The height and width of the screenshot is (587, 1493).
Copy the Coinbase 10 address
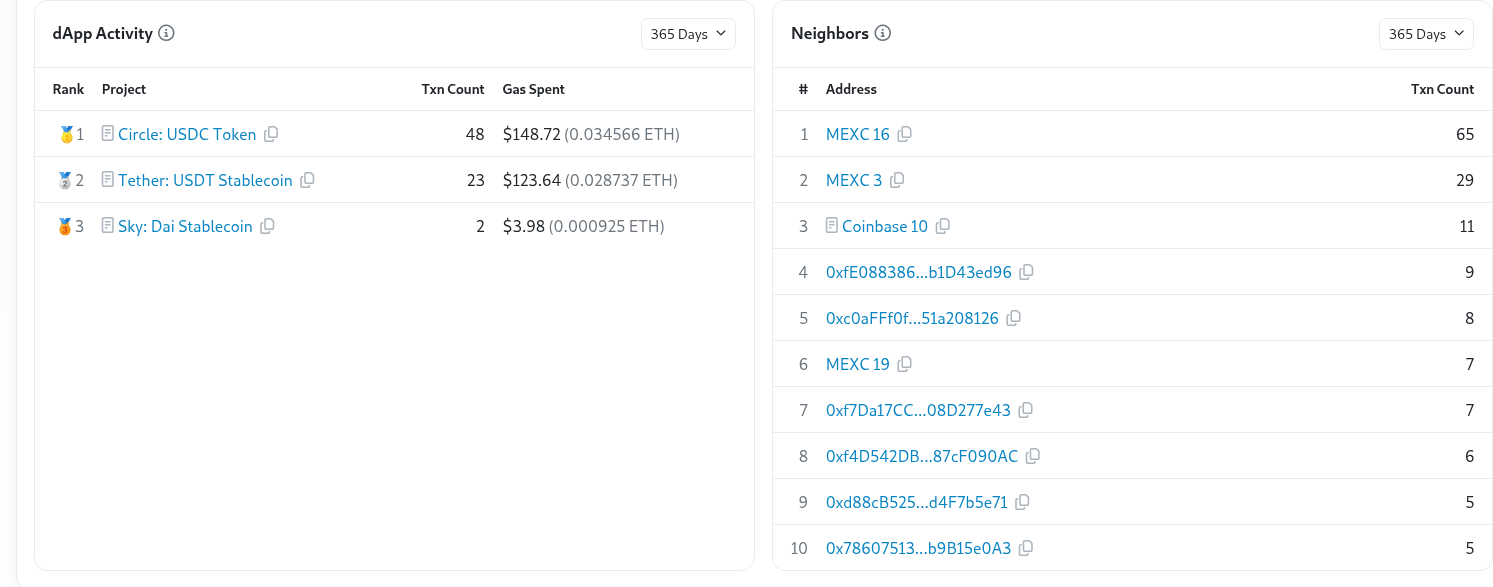coord(943,226)
